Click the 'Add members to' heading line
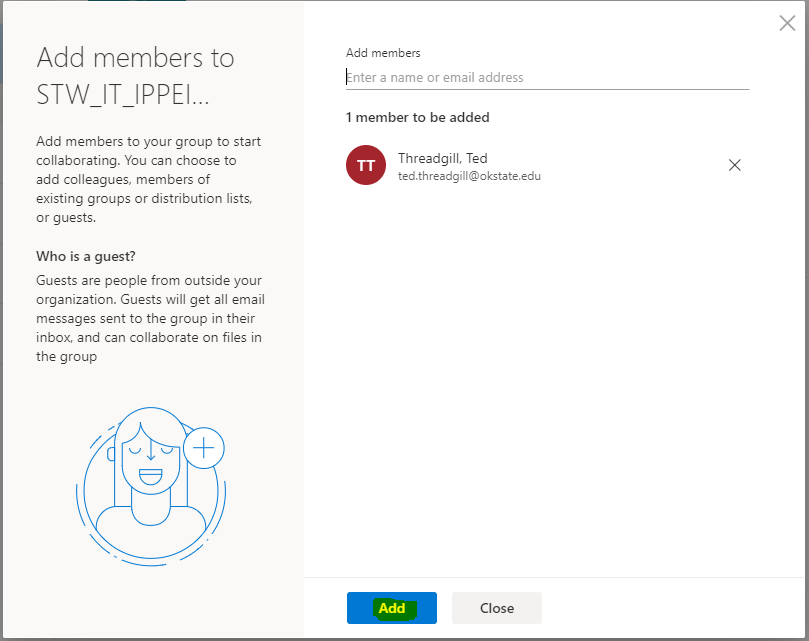 pos(135,58)
